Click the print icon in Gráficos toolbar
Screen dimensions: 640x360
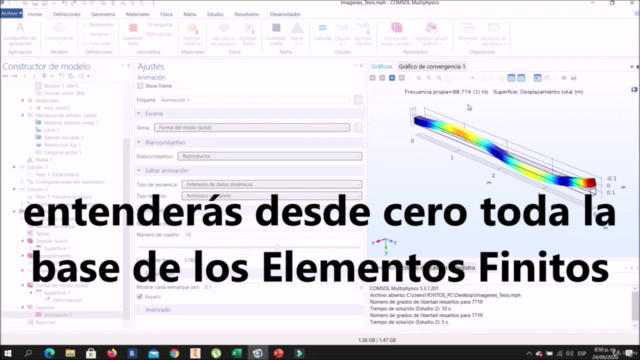coord(573,78)
